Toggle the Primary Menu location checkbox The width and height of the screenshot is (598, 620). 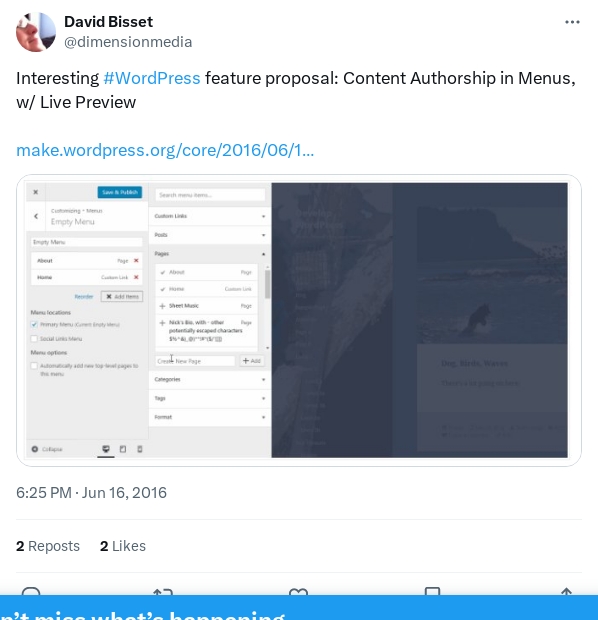pyautogui.click(x=34, y=324)
